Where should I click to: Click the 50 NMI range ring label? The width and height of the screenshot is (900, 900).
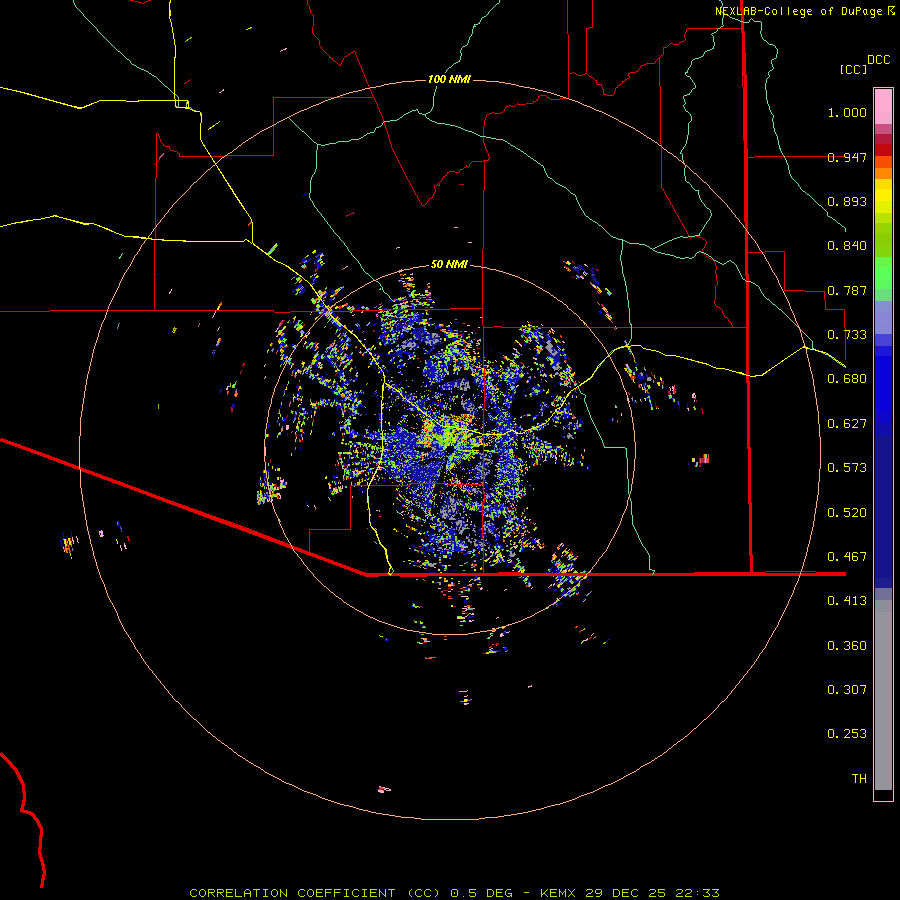[449, 264]
